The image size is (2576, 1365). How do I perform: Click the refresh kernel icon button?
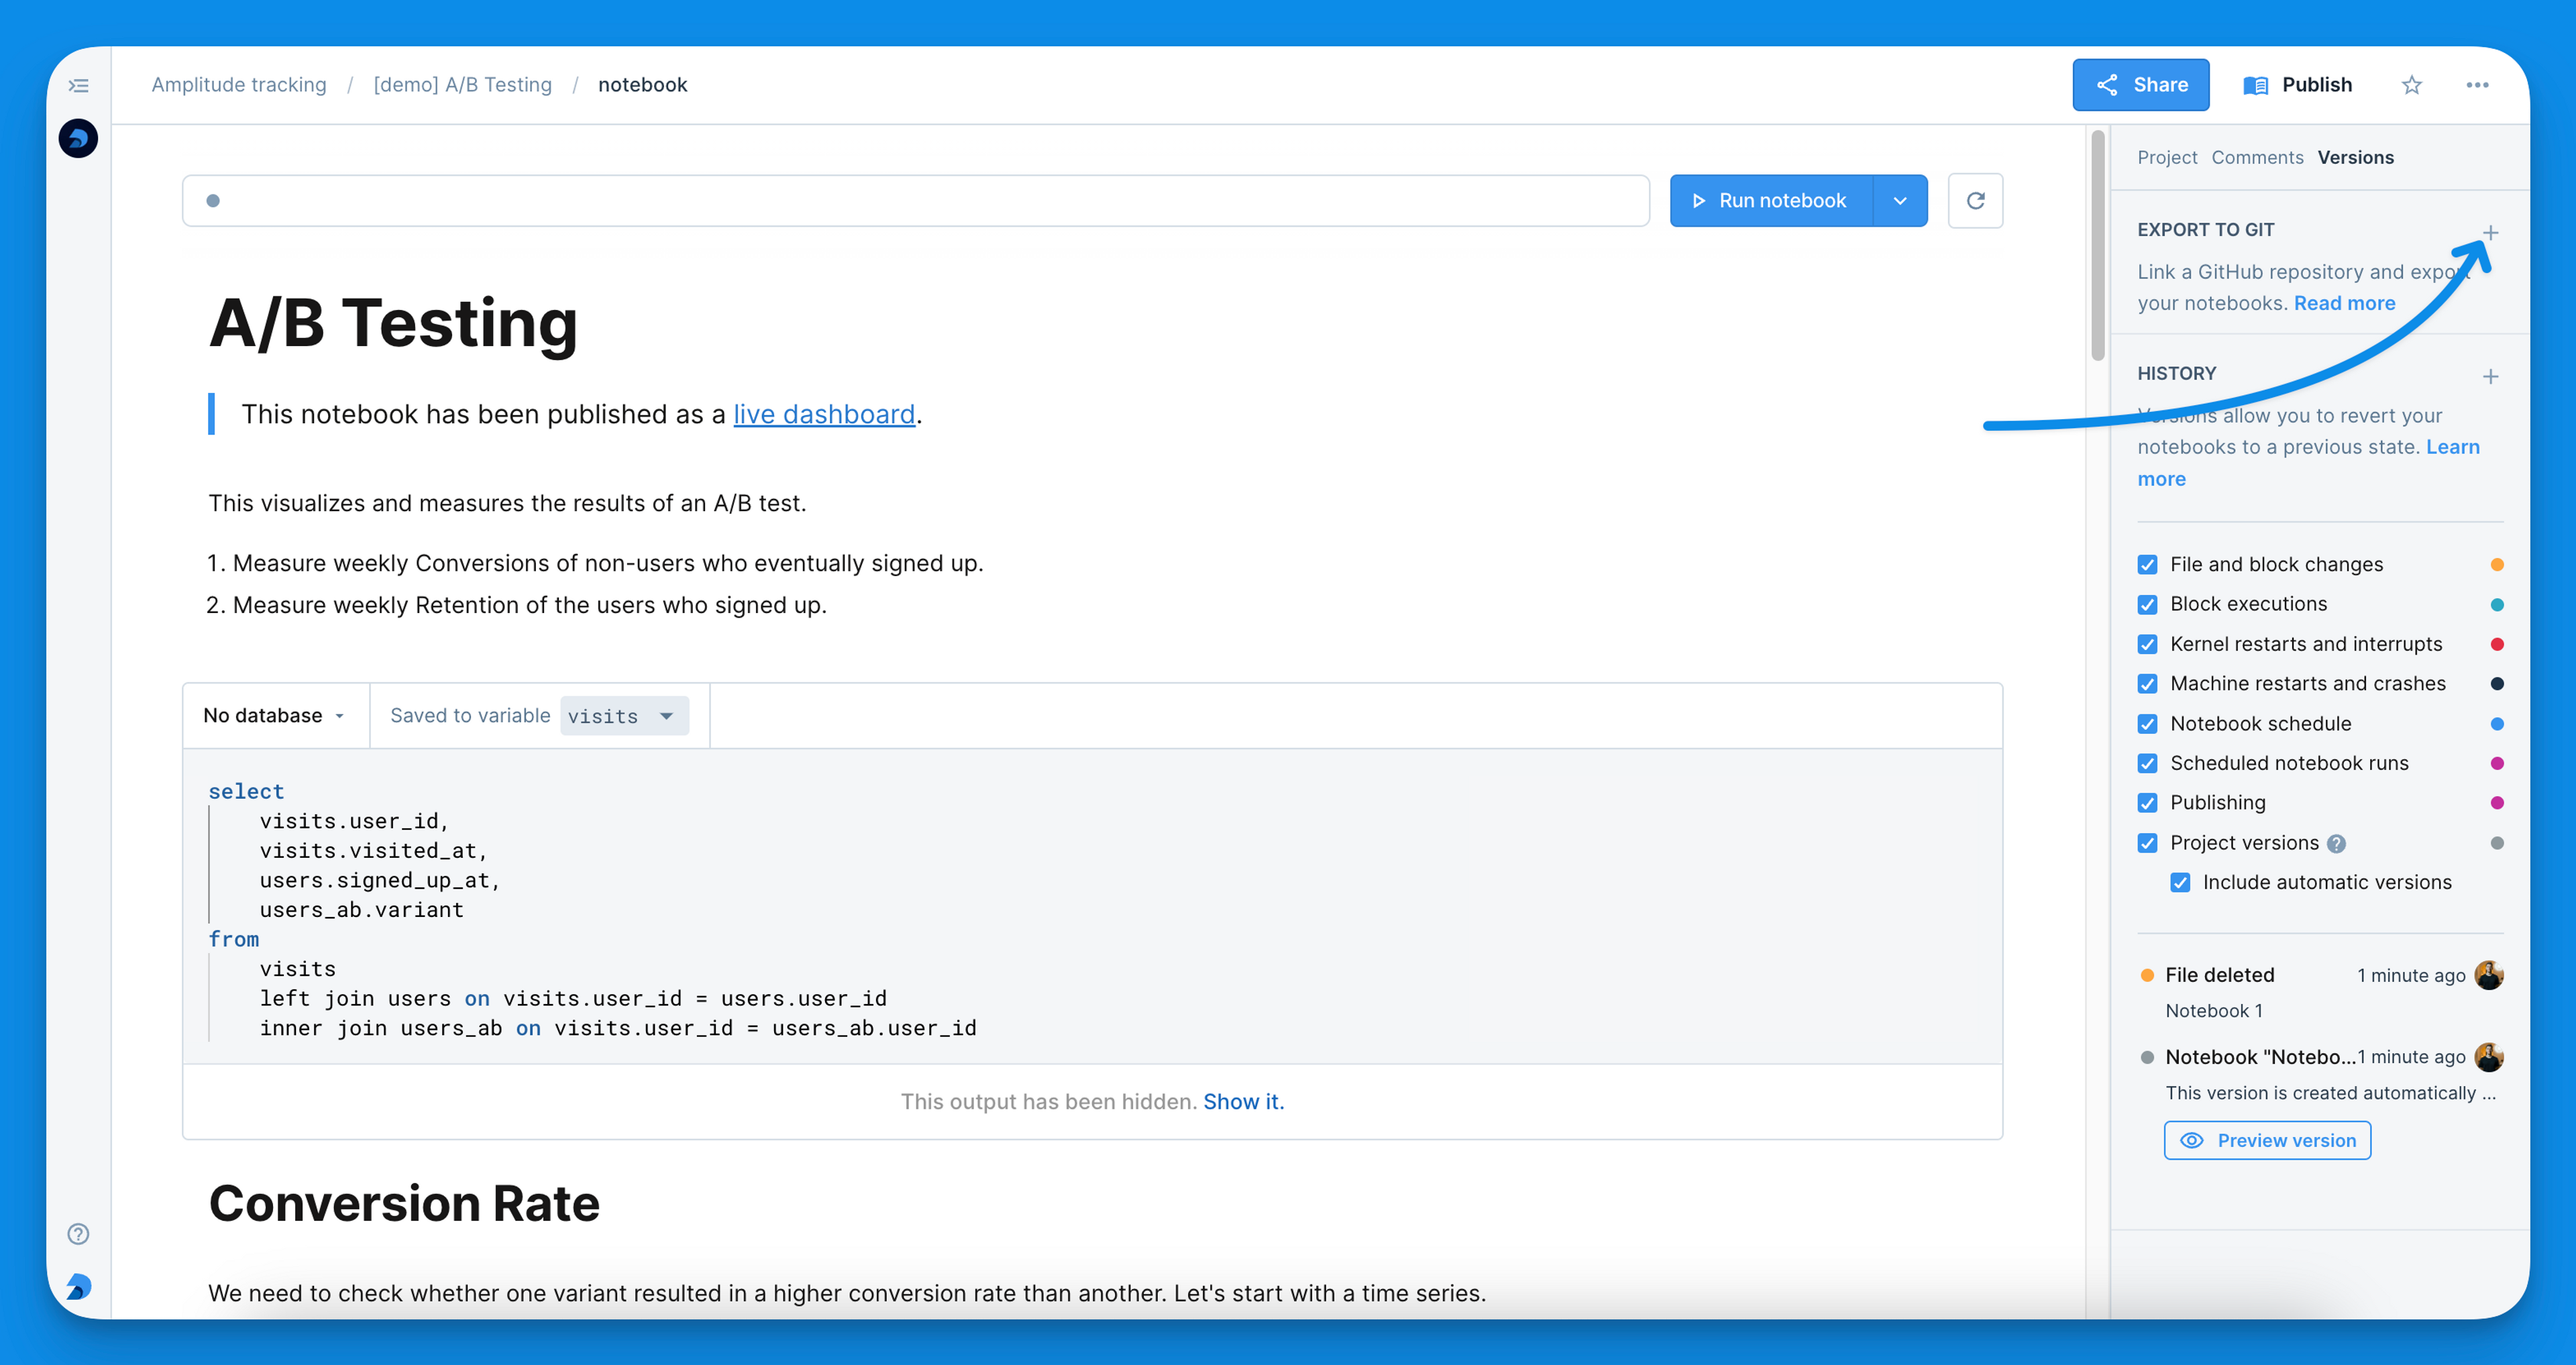point(1975,201)
